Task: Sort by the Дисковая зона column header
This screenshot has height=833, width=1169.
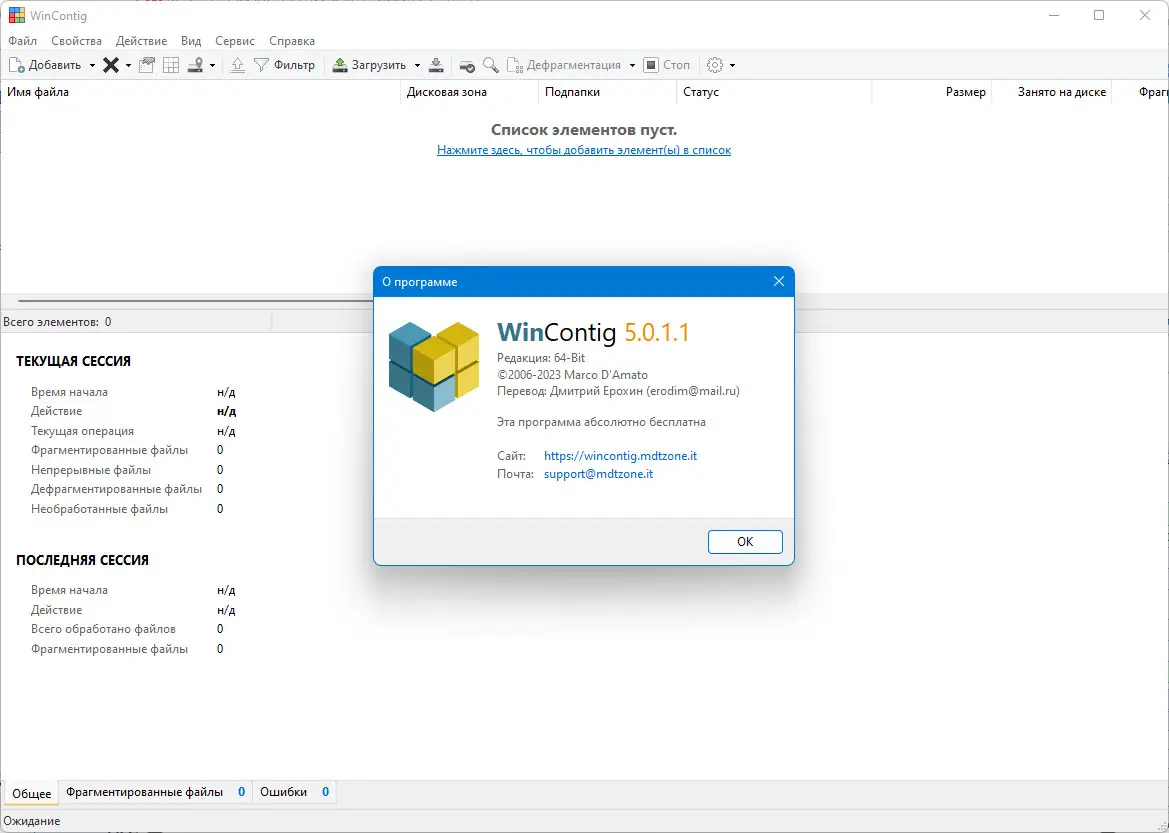Action: pos(470,92)
